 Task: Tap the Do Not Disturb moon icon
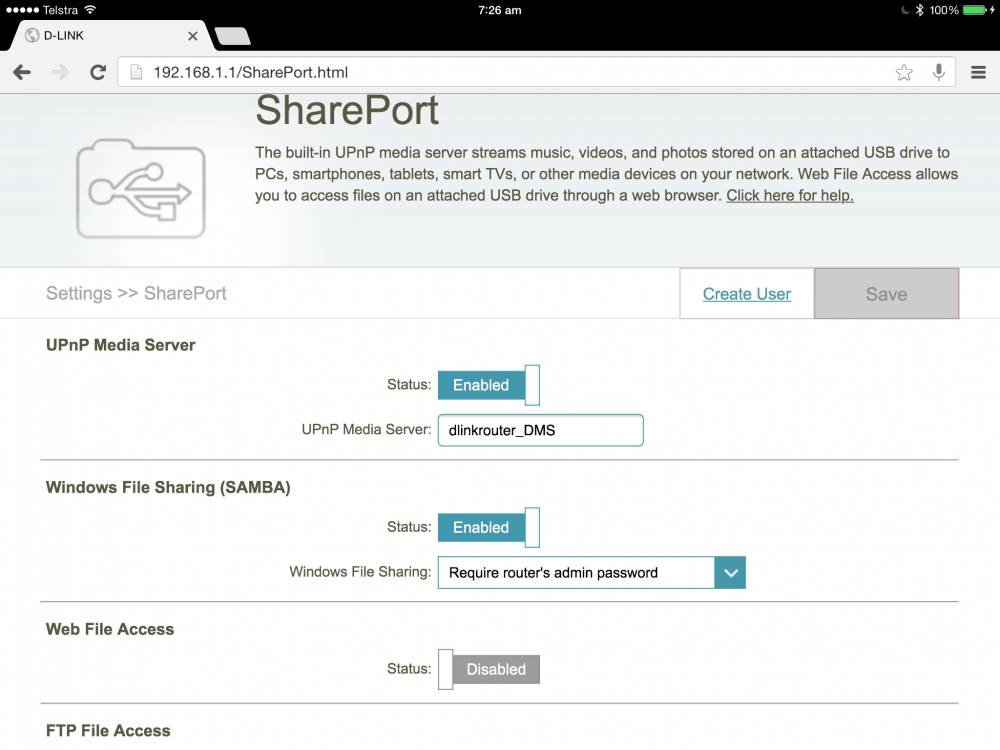click(905, 10)
